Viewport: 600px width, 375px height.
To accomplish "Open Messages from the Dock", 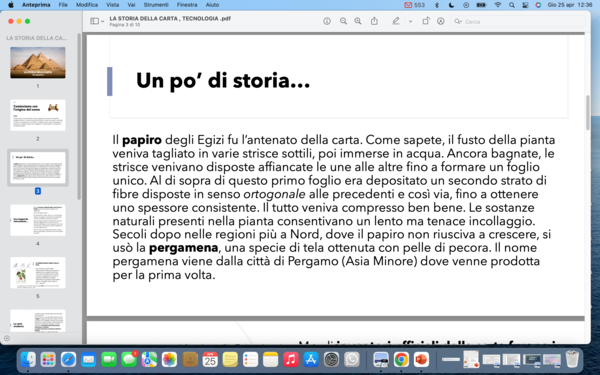I will tap(129, 359).
